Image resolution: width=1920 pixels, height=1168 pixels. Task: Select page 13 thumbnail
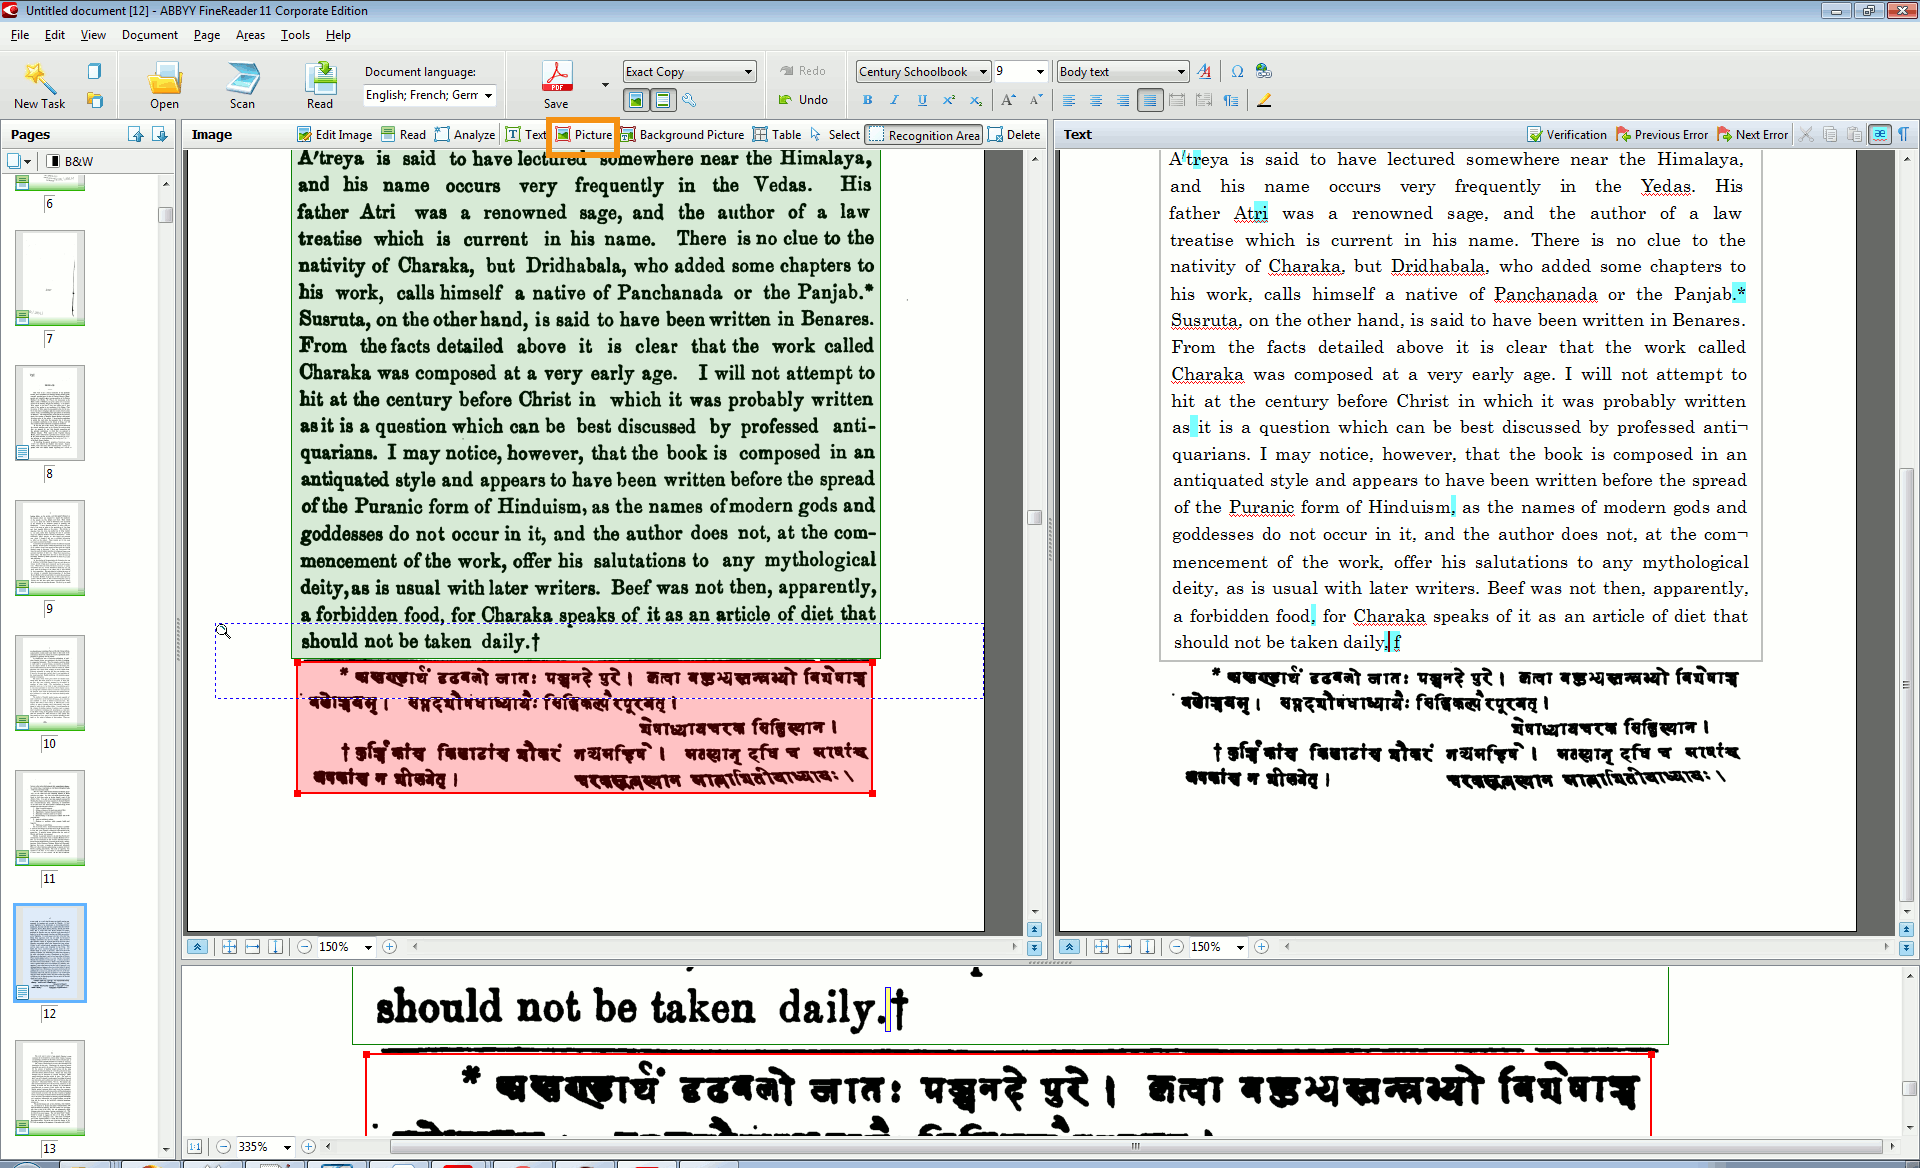tap(49, 1087)
